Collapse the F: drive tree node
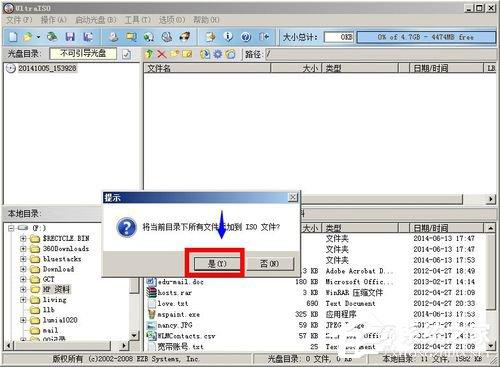 (x=11, y=228)
